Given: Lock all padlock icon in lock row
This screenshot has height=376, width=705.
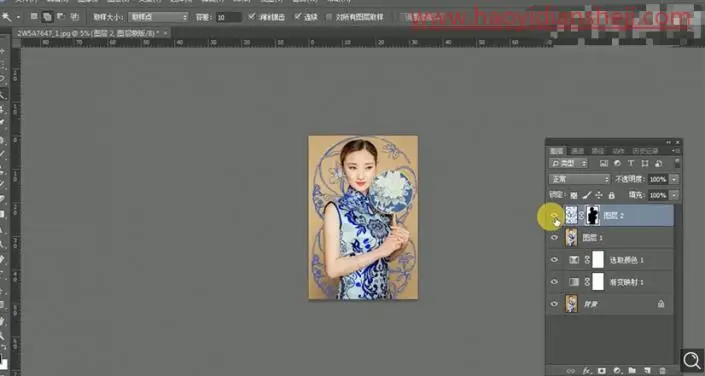Looking at the screenshot, I should coord(611,195).
